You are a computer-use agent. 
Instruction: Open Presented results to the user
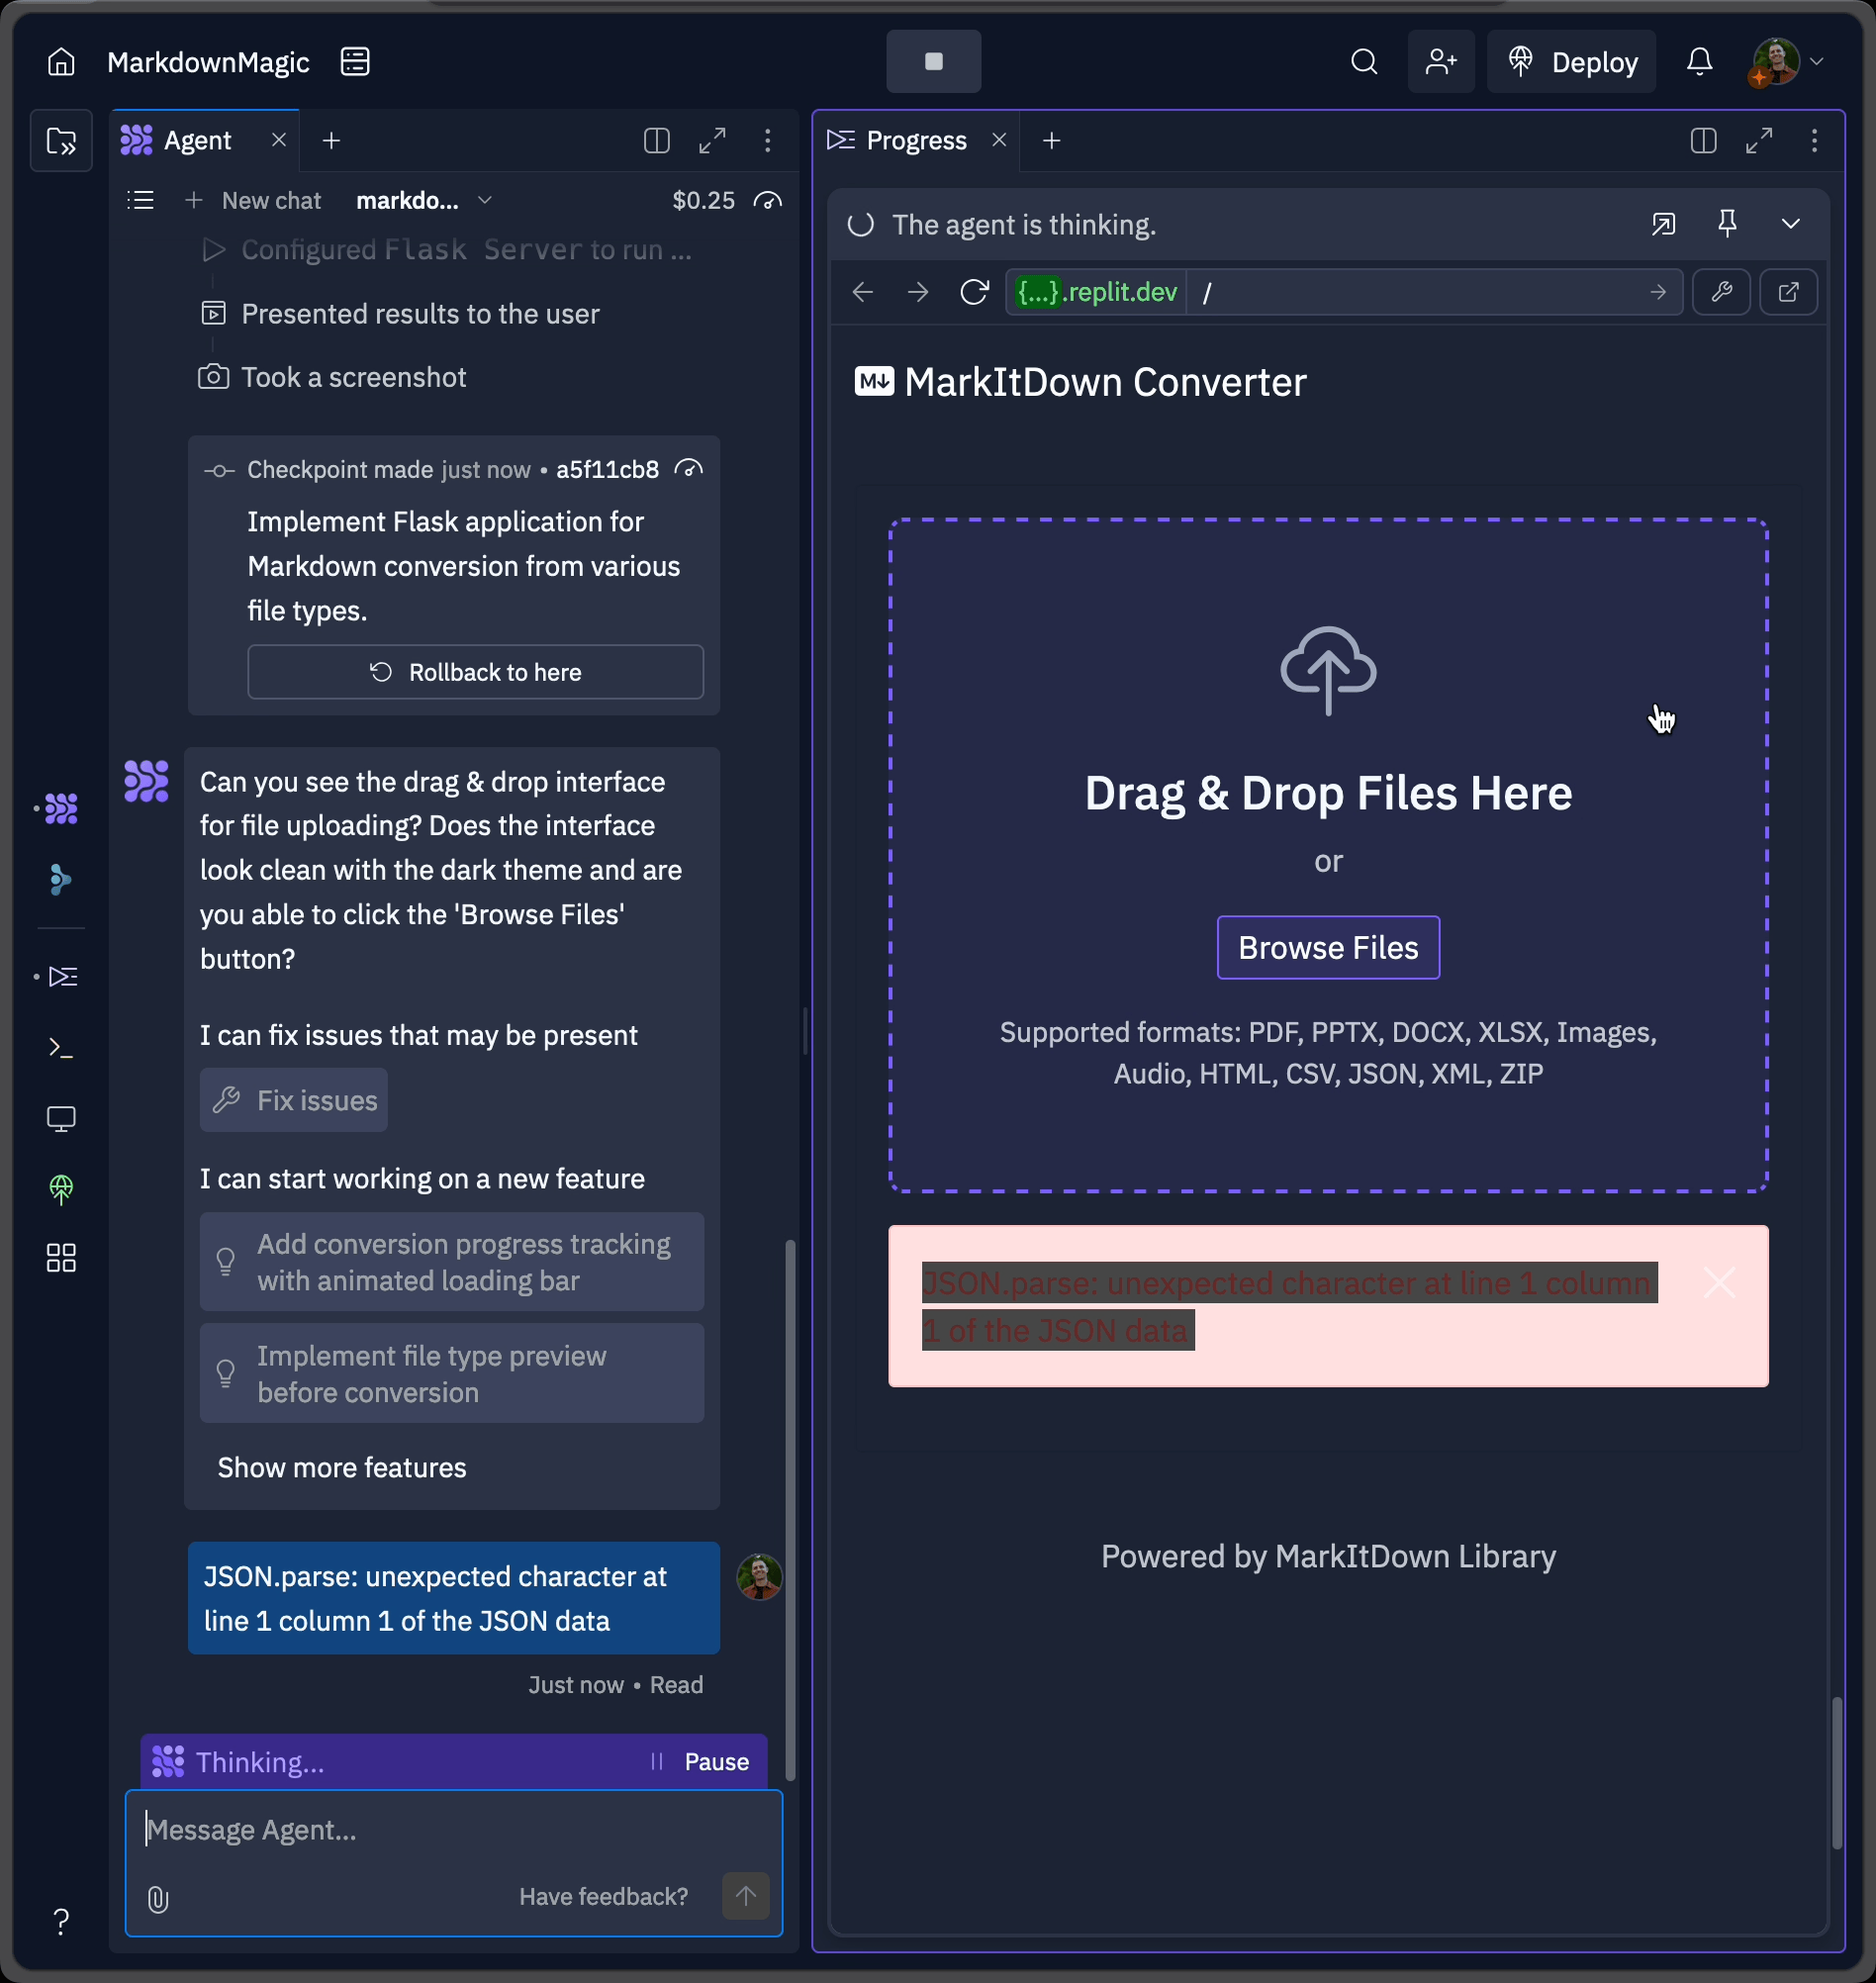pos(400,314)
